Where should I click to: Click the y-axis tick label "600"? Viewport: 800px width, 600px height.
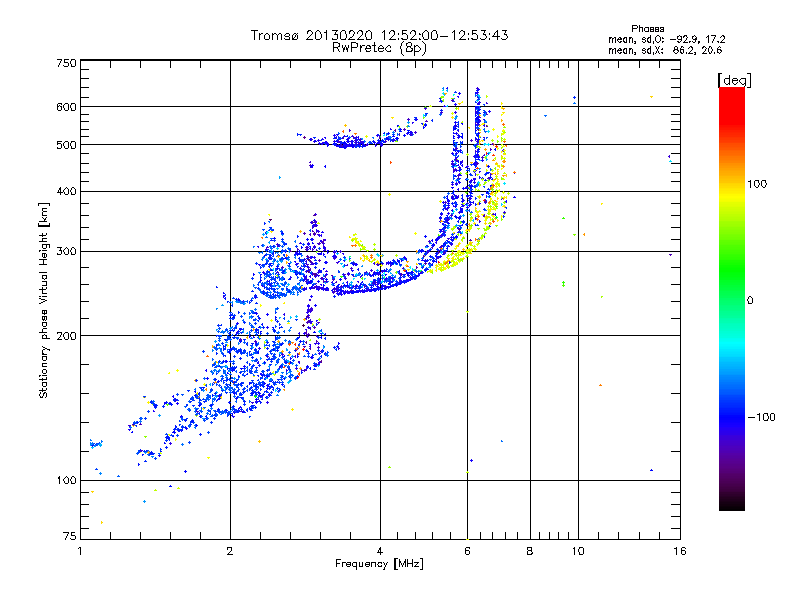(x=66, y=107)
